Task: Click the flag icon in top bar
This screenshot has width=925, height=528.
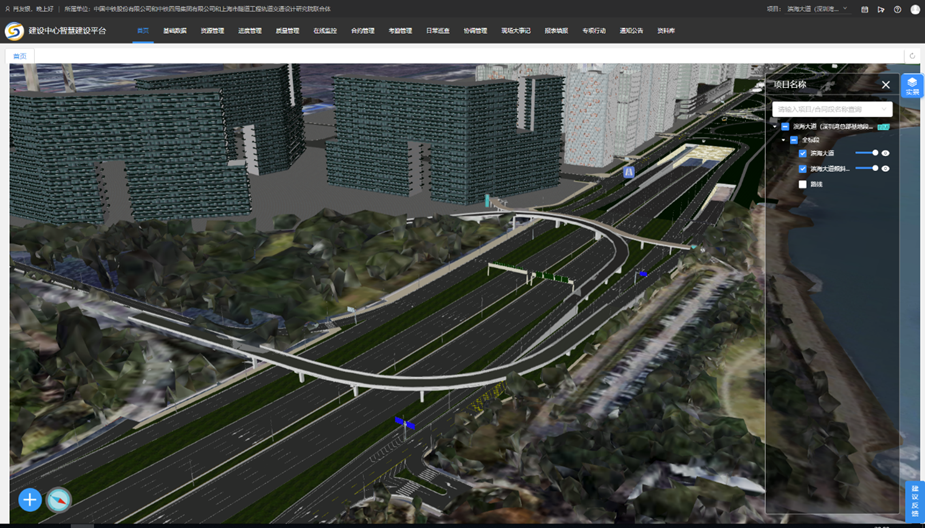Action: (881, 9)
